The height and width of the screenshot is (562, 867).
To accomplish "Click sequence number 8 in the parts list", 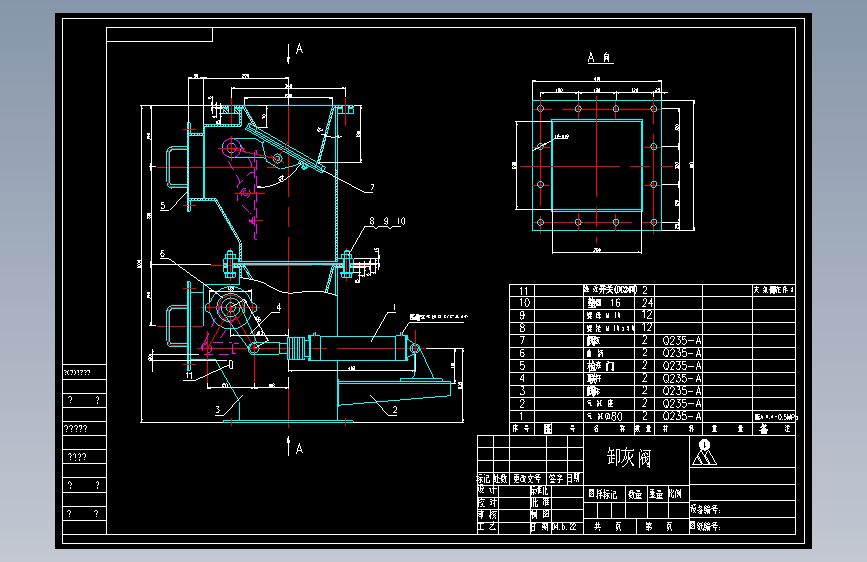I will (x=522, y=328).
